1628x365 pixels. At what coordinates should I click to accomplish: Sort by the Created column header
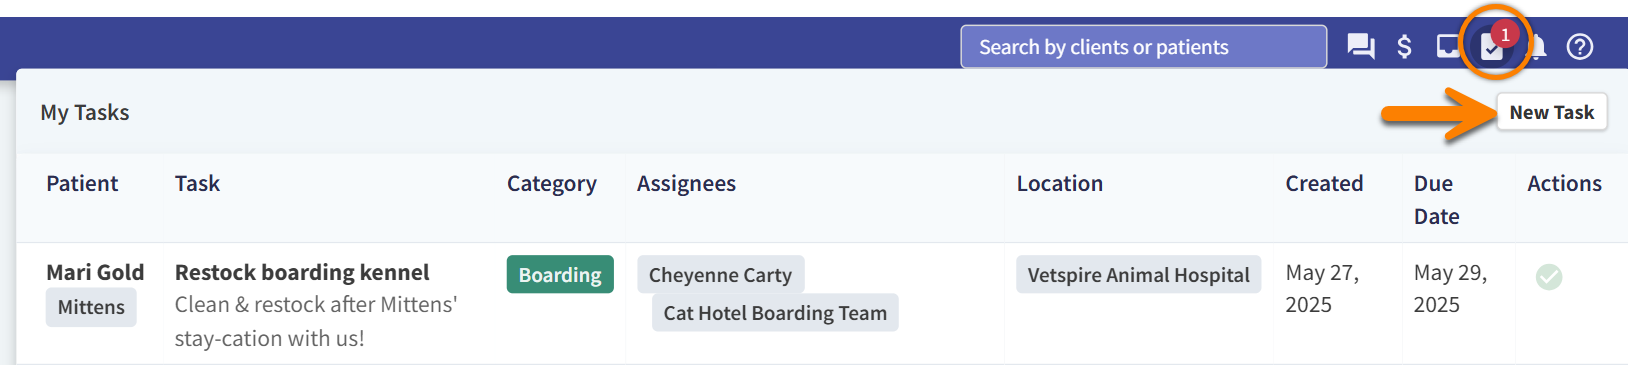[x=1324, y=183]
